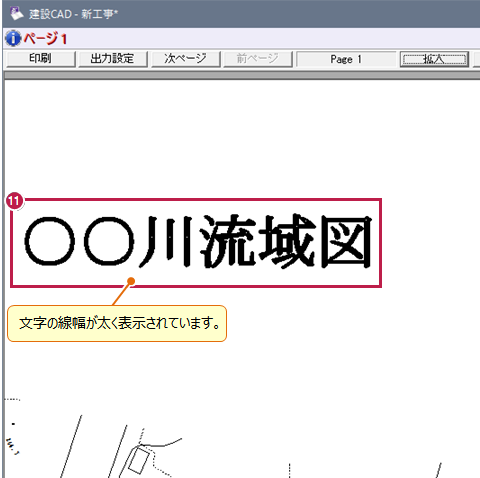Select the second circle symbol in the title
The width and height of the screenshot is (480, 478).
109,241
